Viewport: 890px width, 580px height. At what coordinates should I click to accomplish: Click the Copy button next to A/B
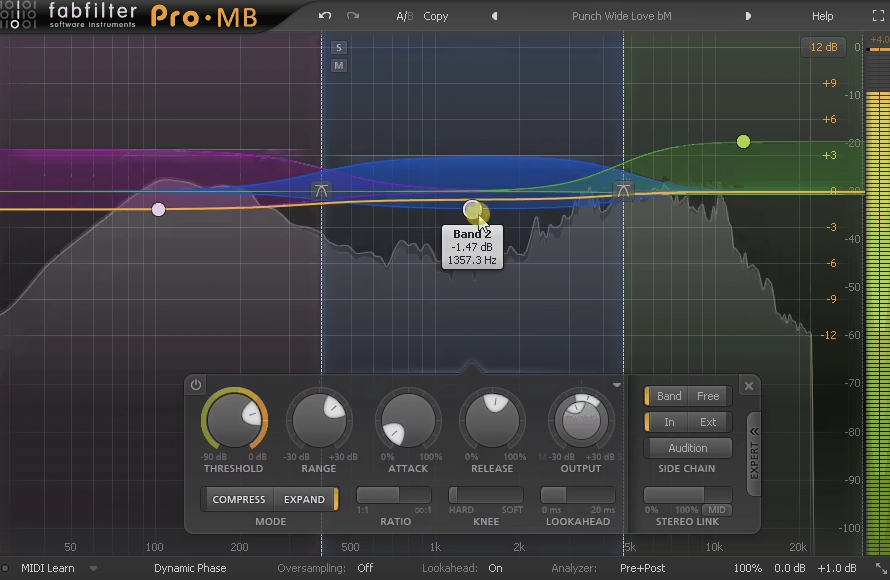tap(437, 16)
